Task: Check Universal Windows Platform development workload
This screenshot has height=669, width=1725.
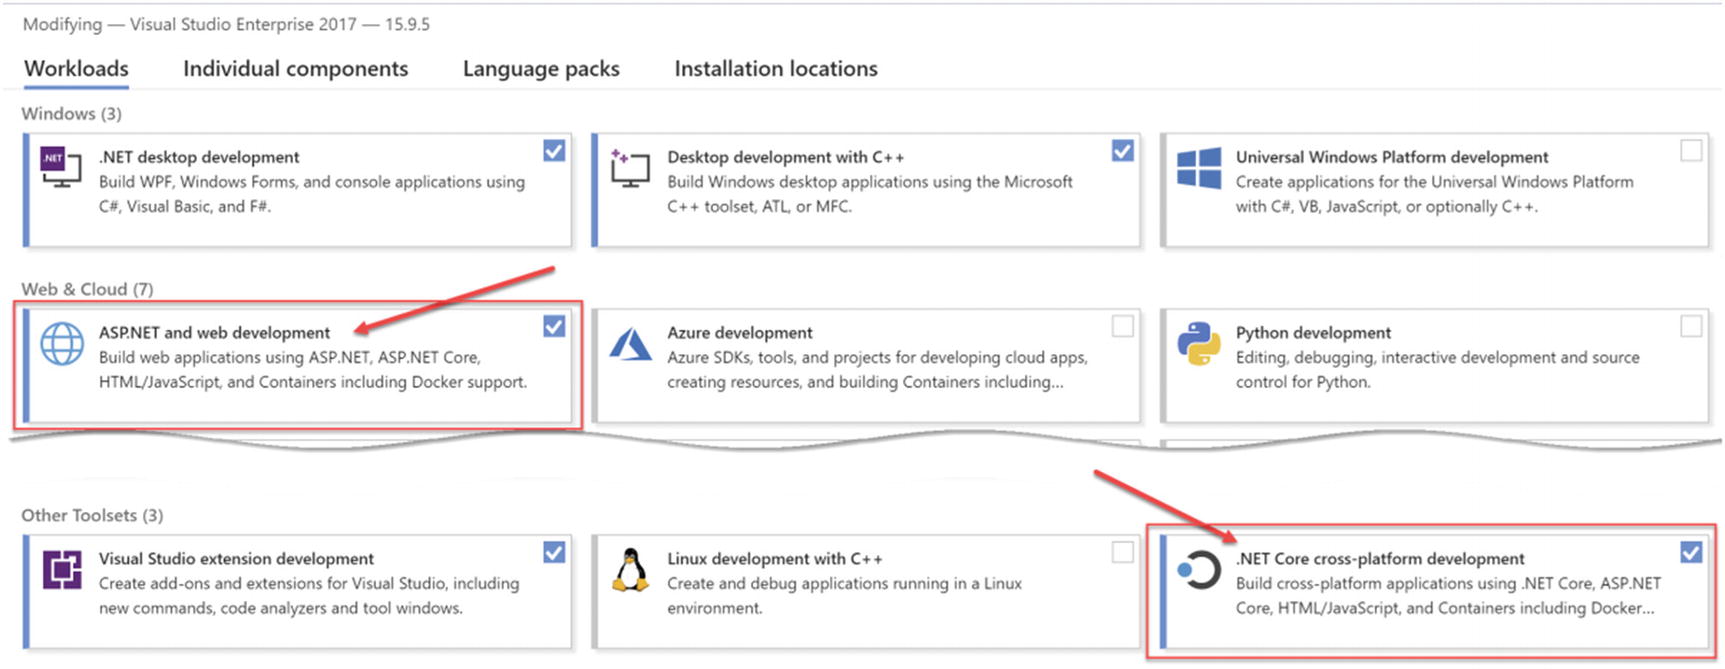Action: [x=1691, y=150]
